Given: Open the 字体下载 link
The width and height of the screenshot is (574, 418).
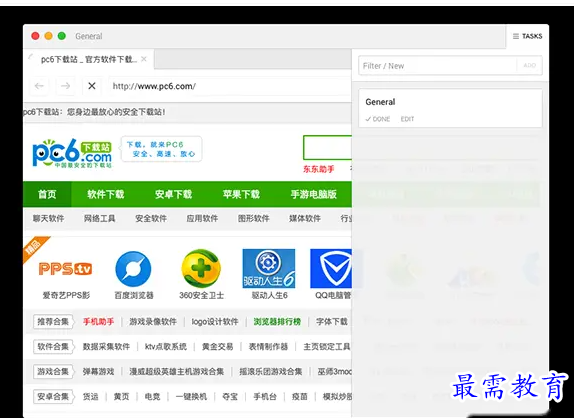Looking at the screenshot, I should pos(332,322).
